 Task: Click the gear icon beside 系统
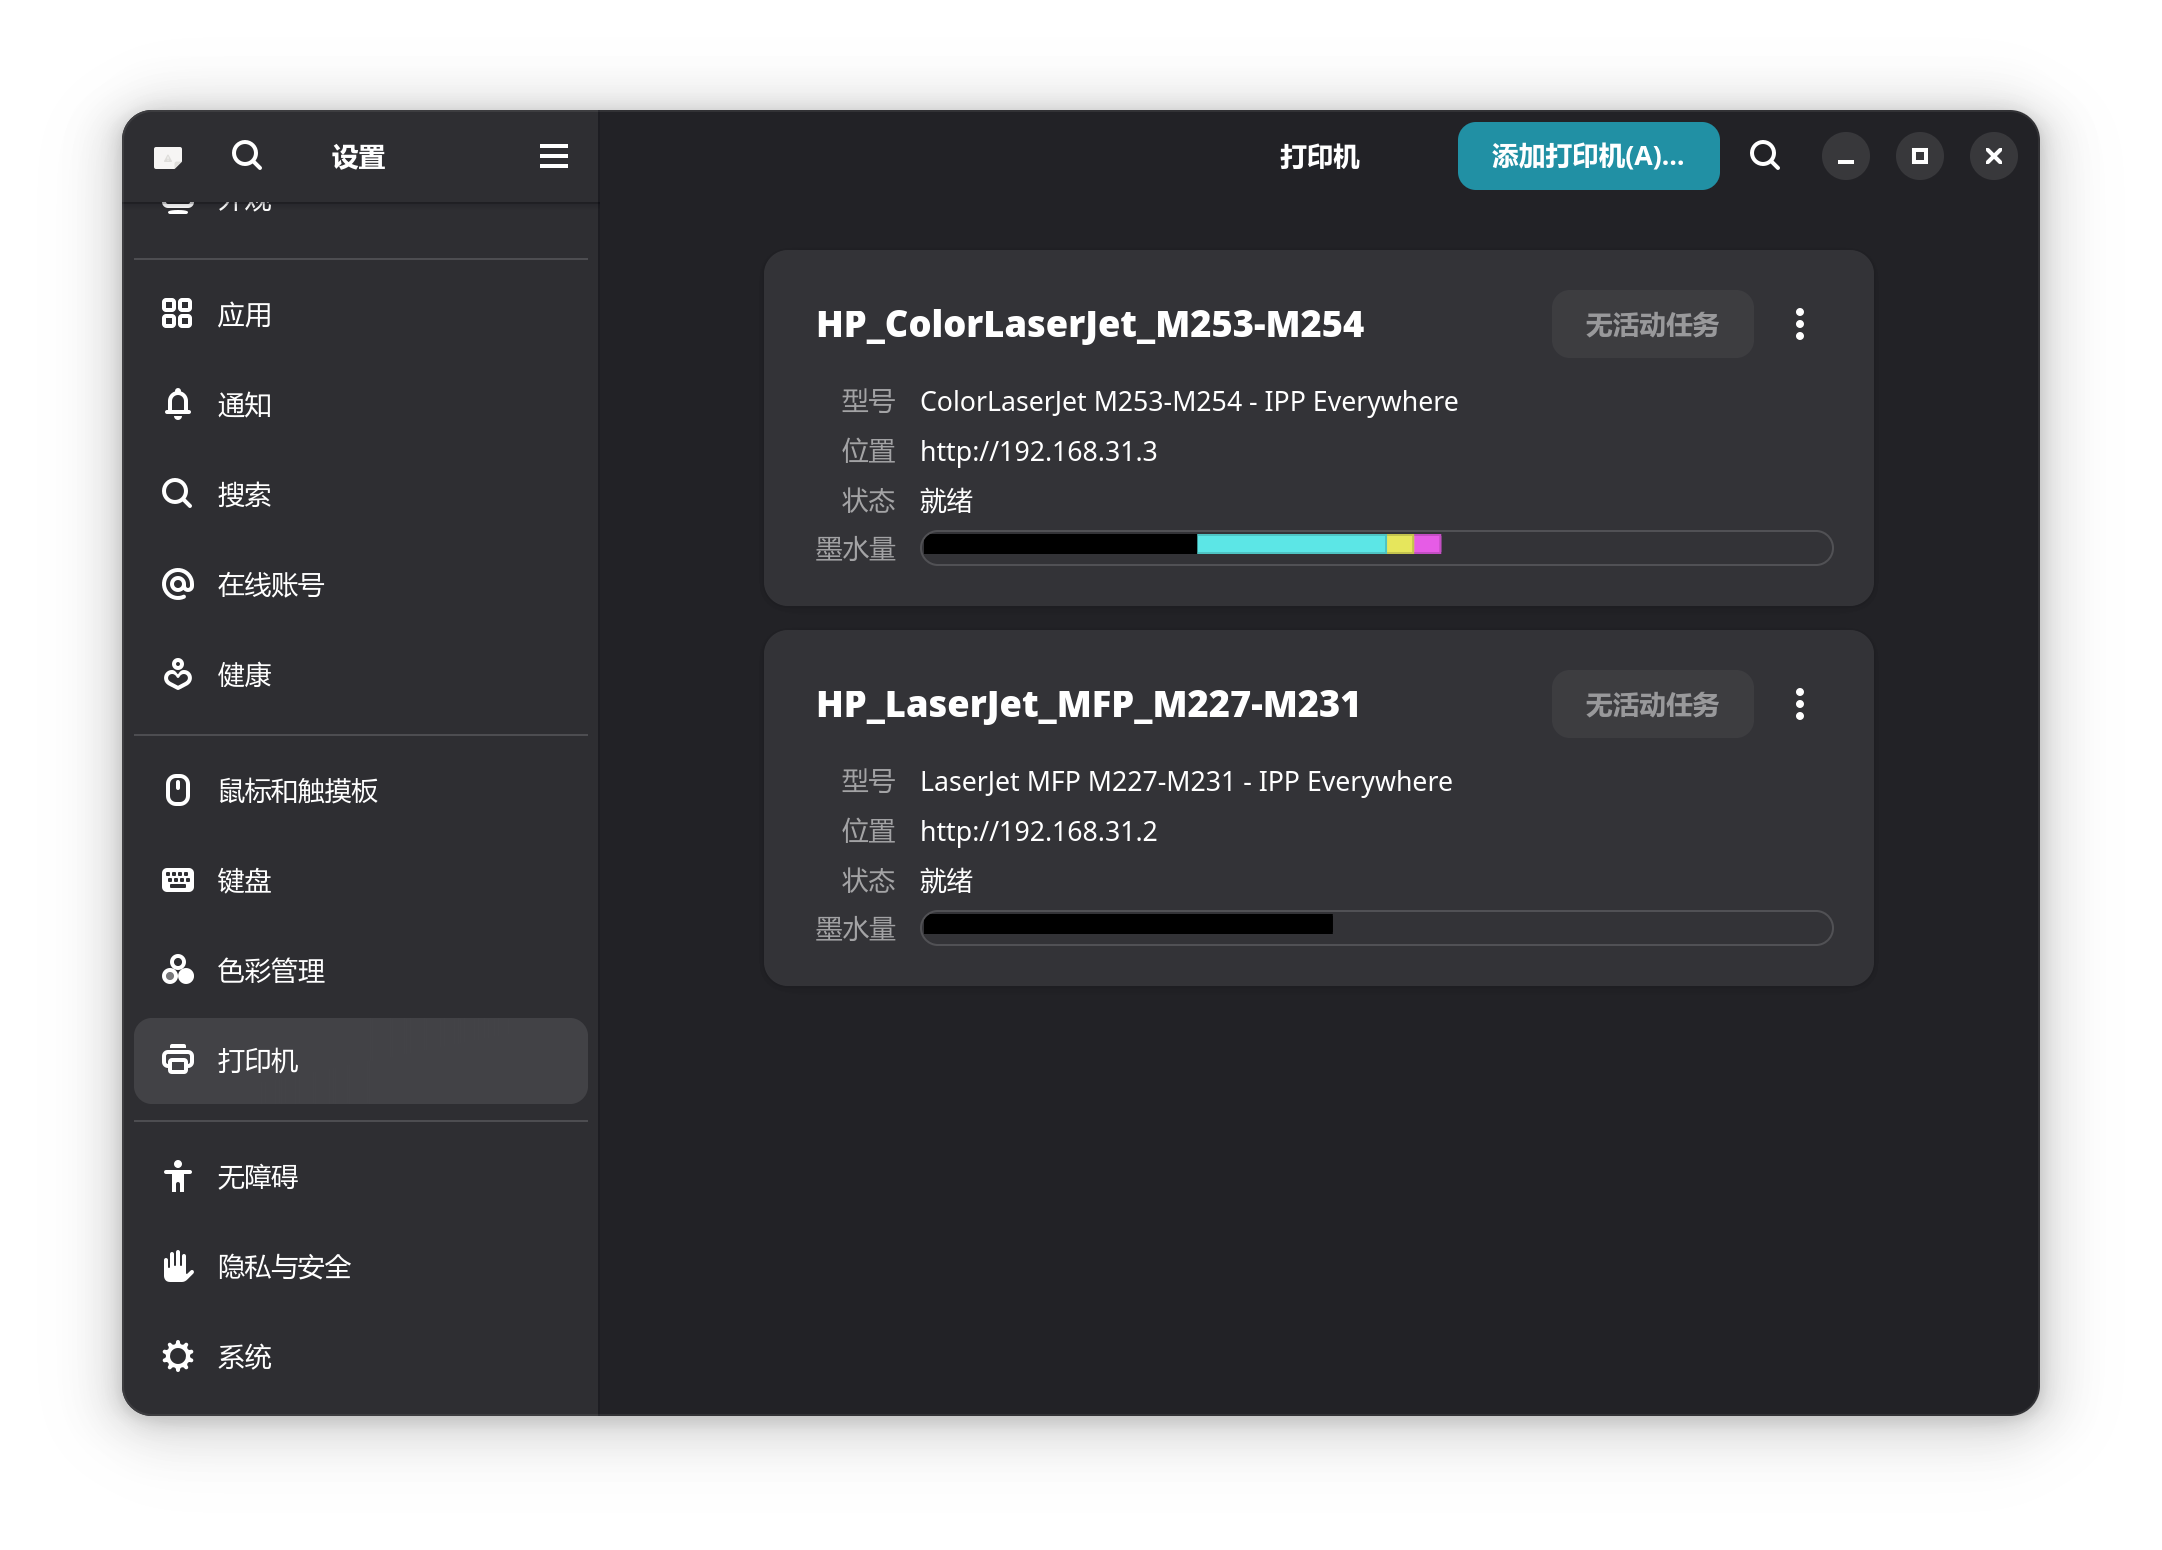[177, 1356]
